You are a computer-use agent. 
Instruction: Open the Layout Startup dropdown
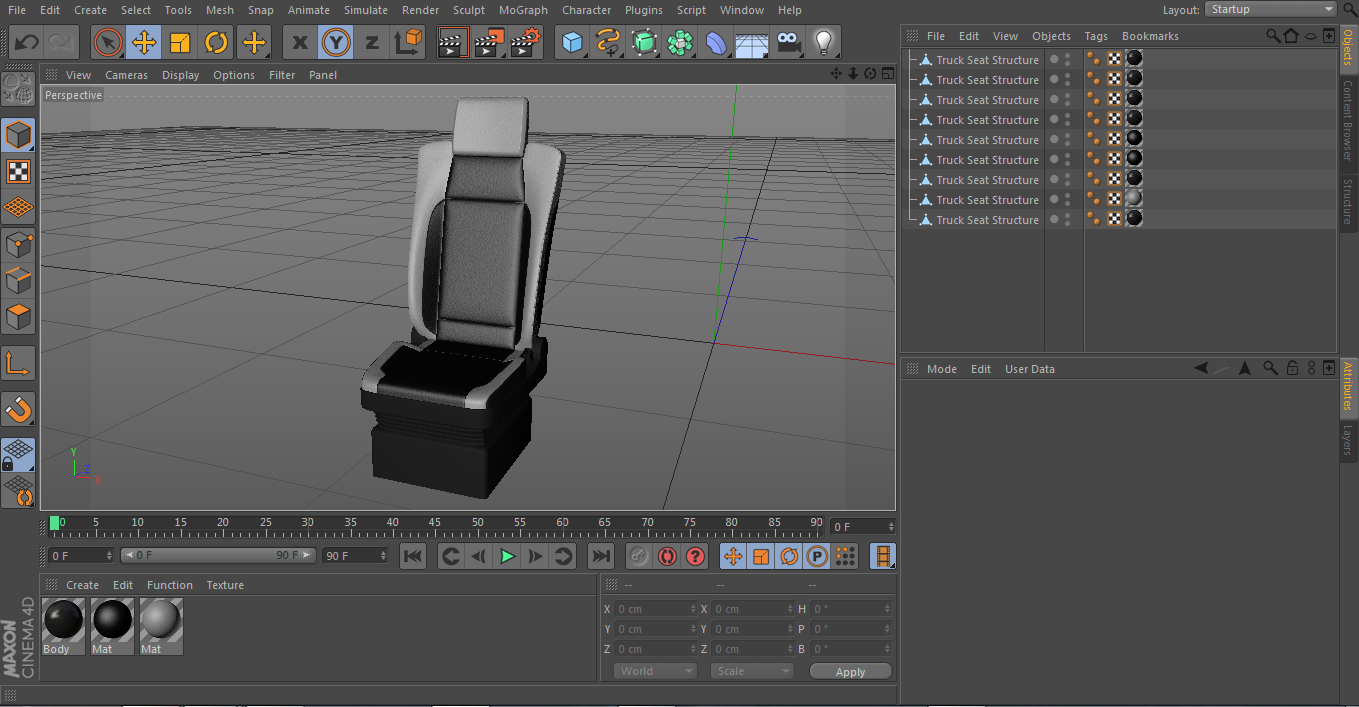[x=1270, y=9]
